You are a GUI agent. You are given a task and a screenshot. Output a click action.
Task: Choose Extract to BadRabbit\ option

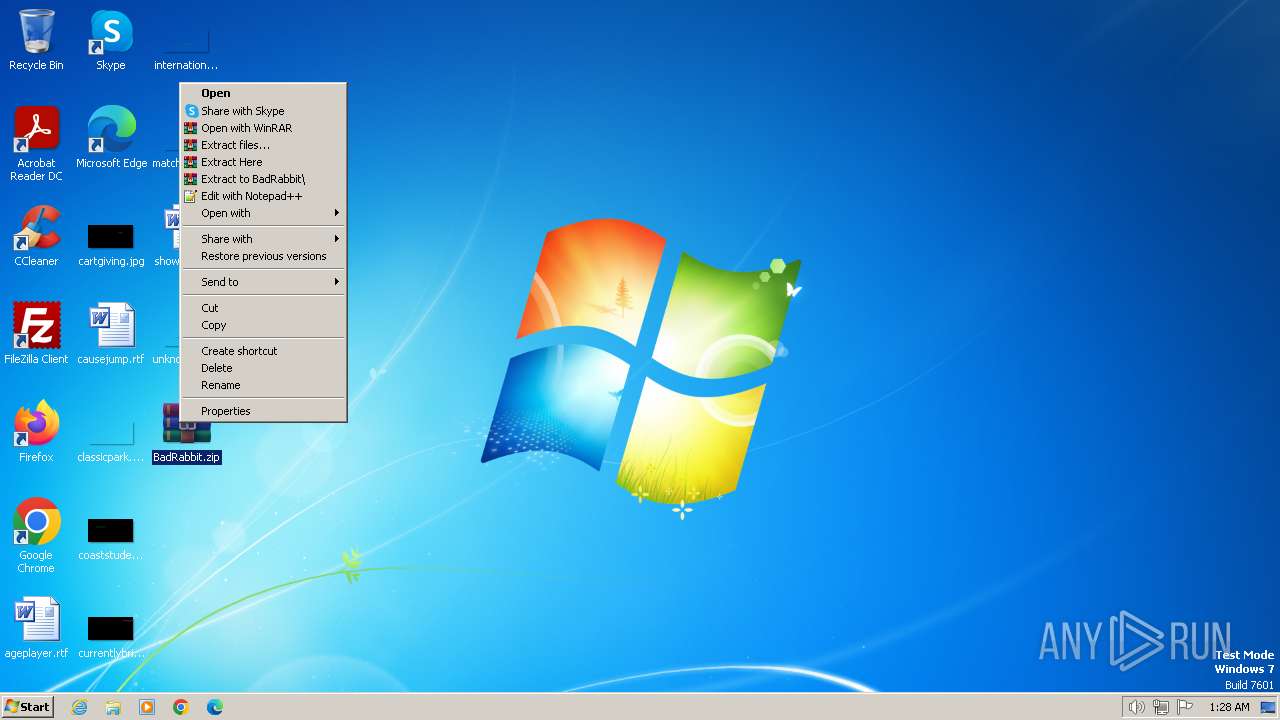263,179
